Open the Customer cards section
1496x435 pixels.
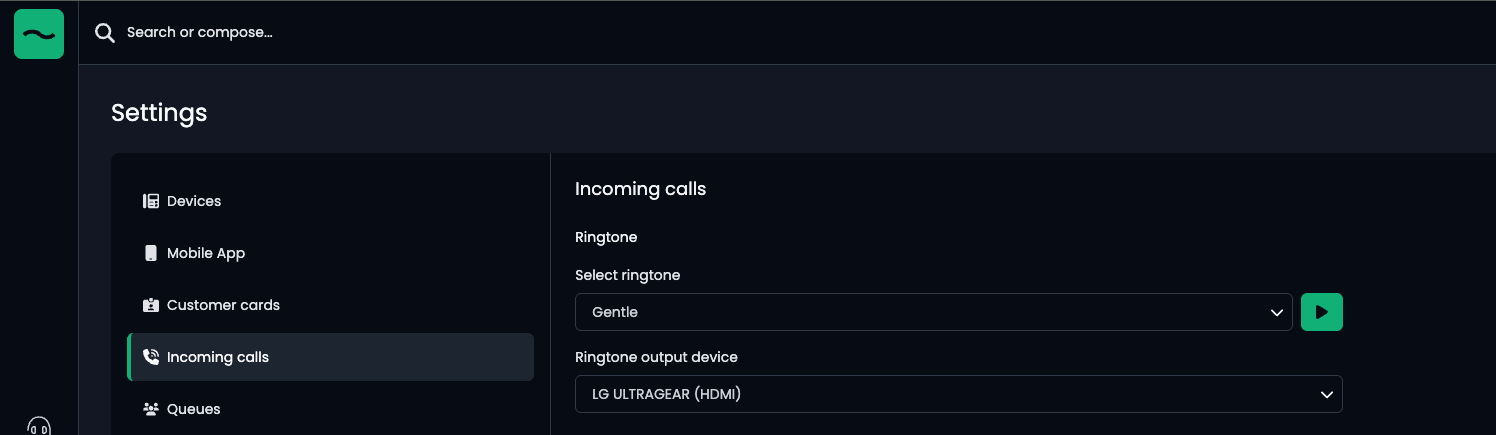[x=223, y=305]
